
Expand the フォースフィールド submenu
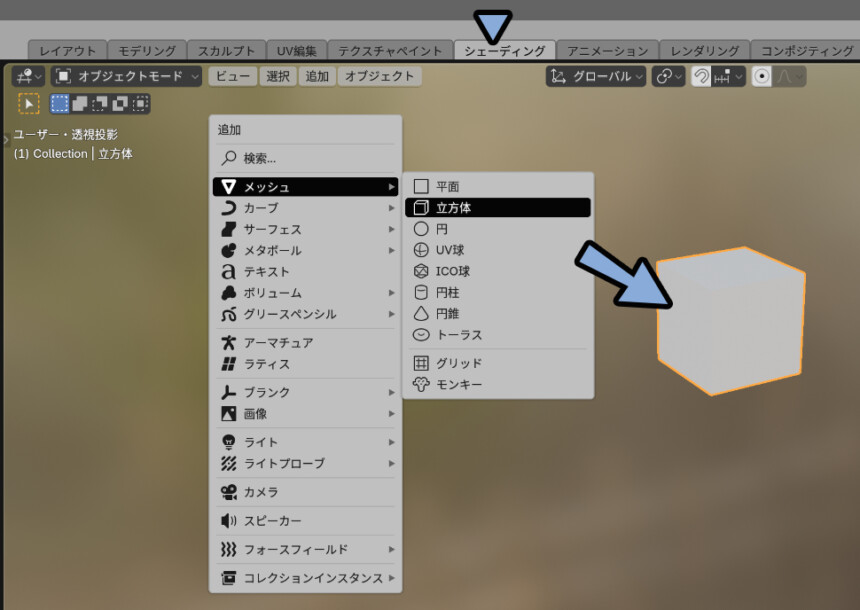coord(305,549)
